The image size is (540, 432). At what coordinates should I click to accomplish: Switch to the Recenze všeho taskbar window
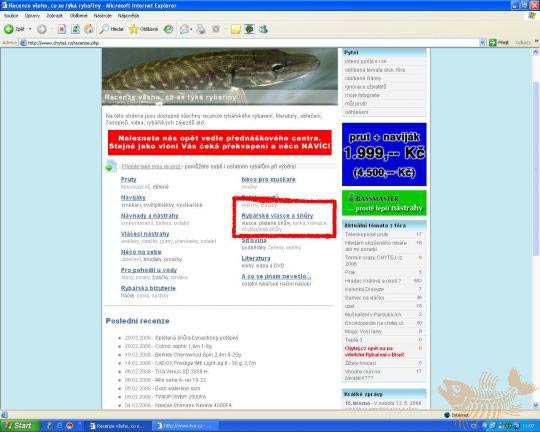117,426
